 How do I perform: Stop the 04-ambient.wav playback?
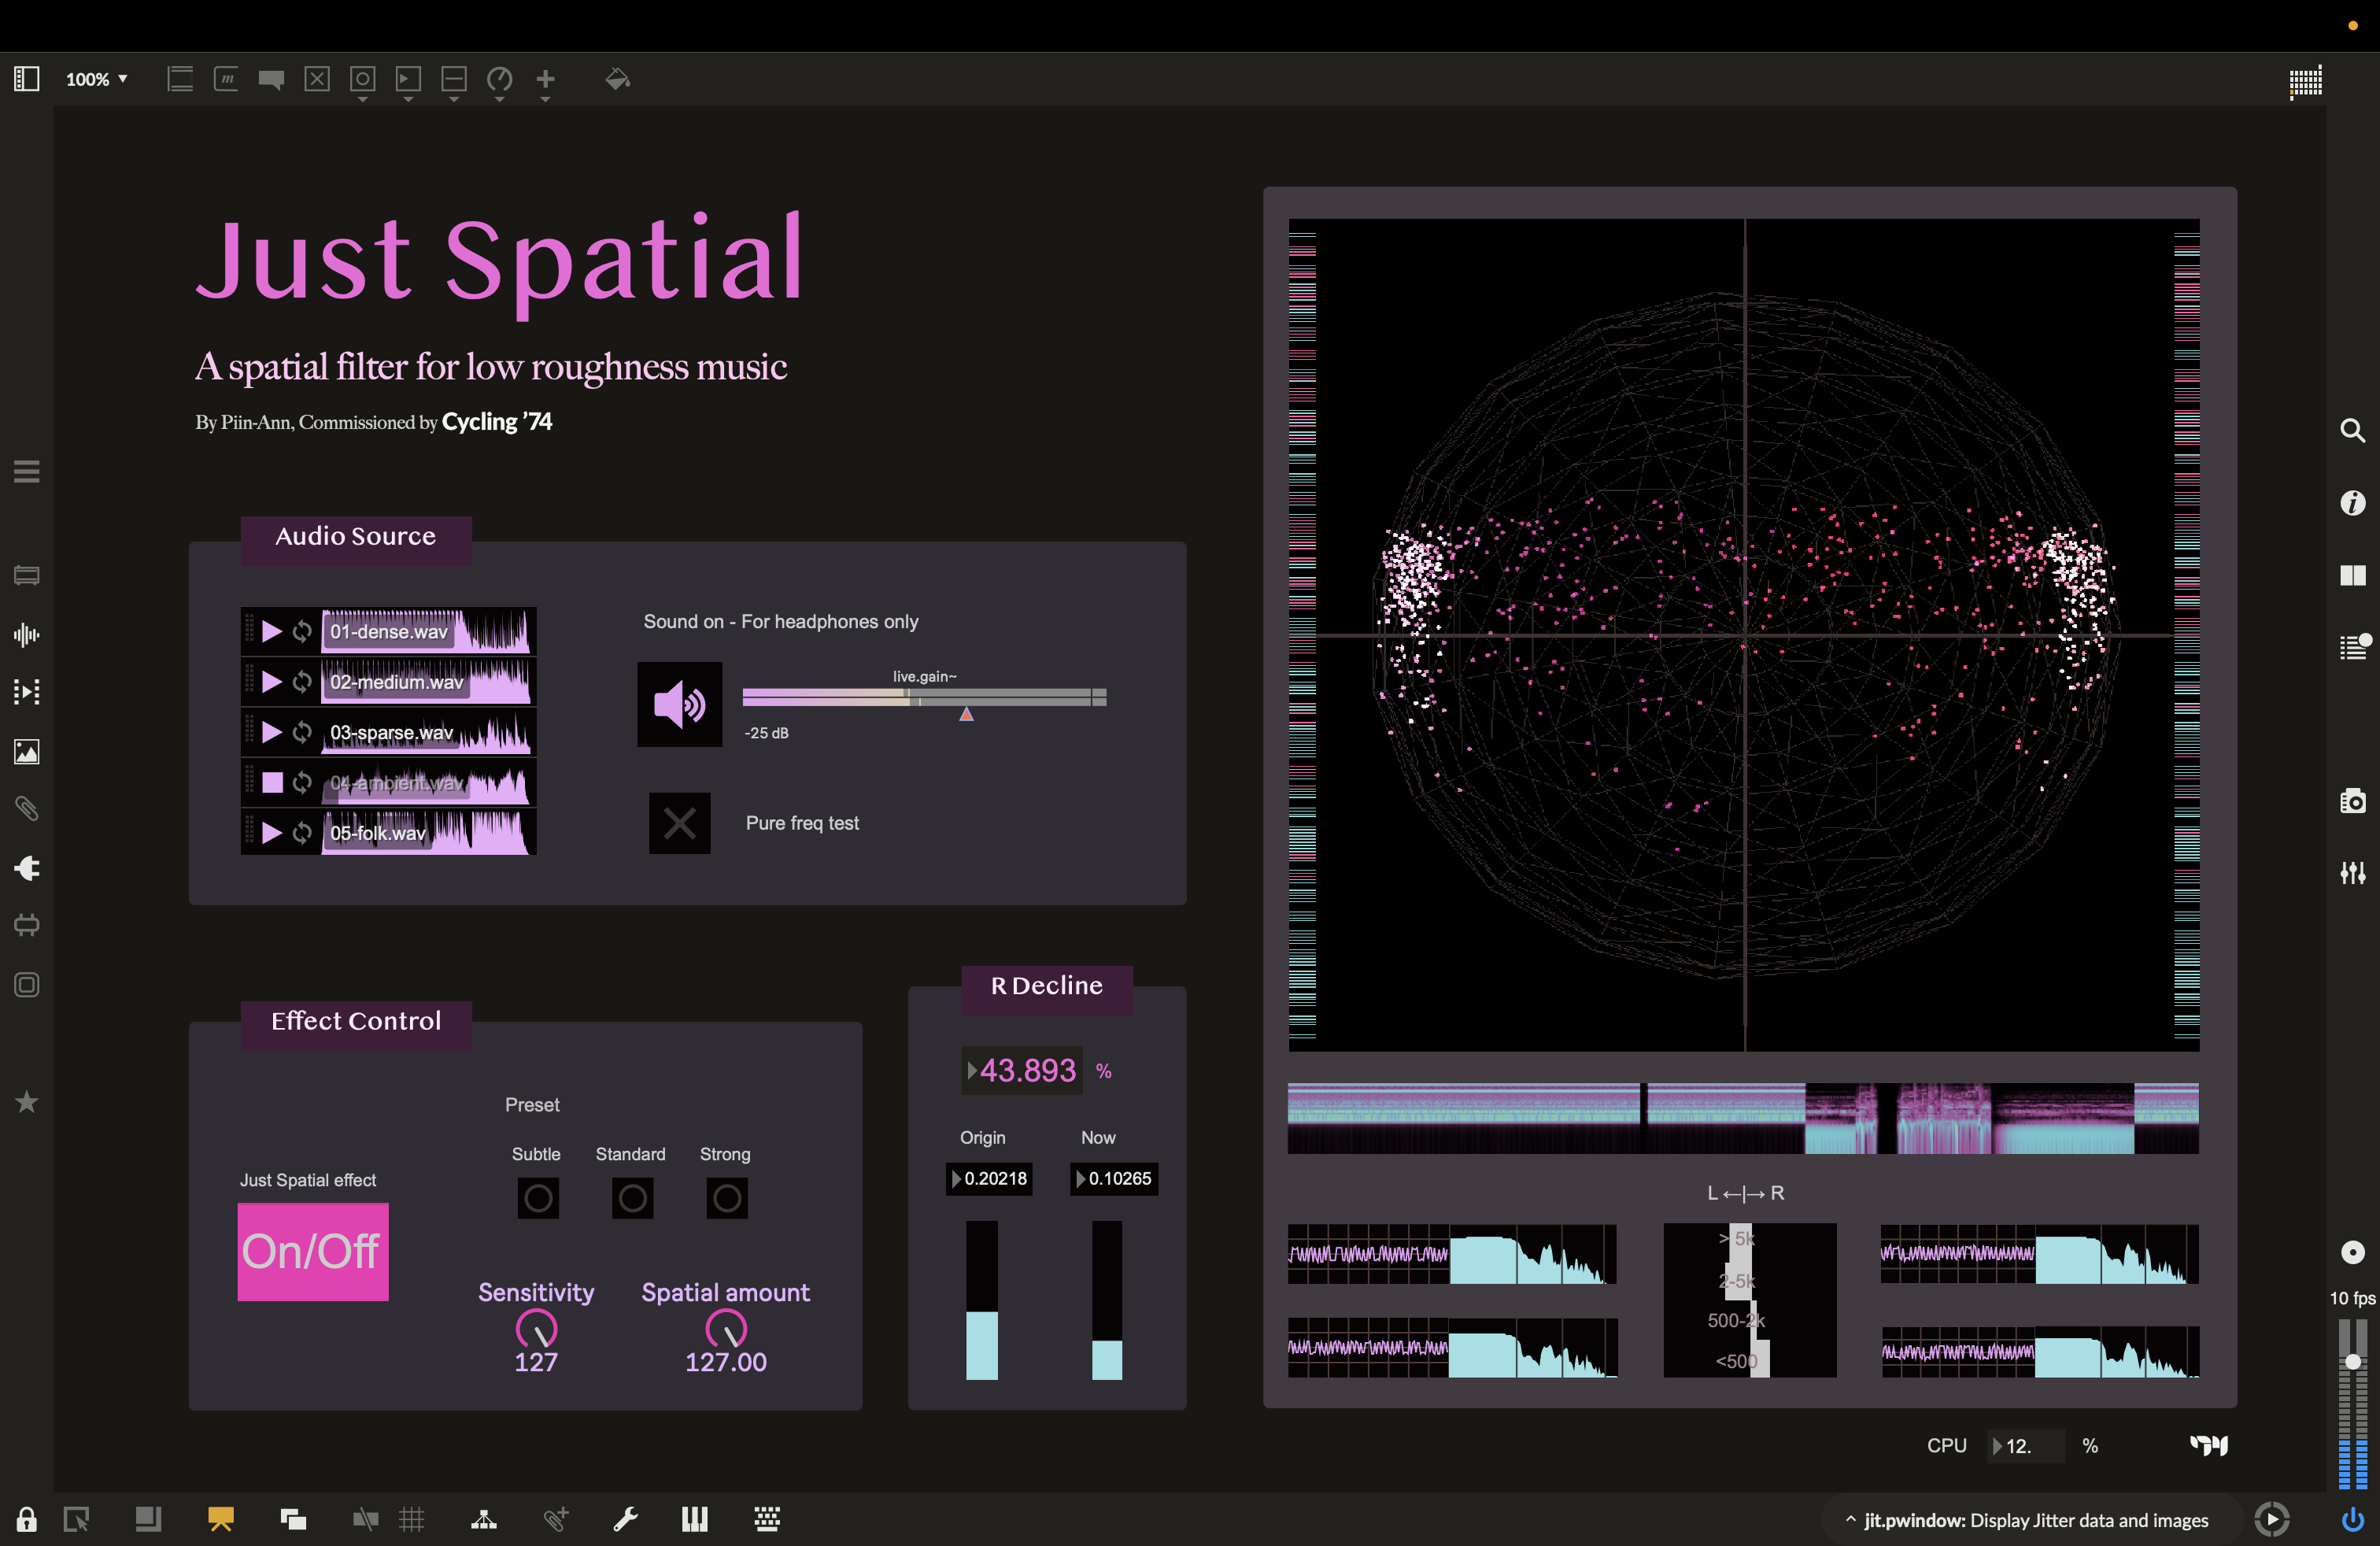point(272,782)
